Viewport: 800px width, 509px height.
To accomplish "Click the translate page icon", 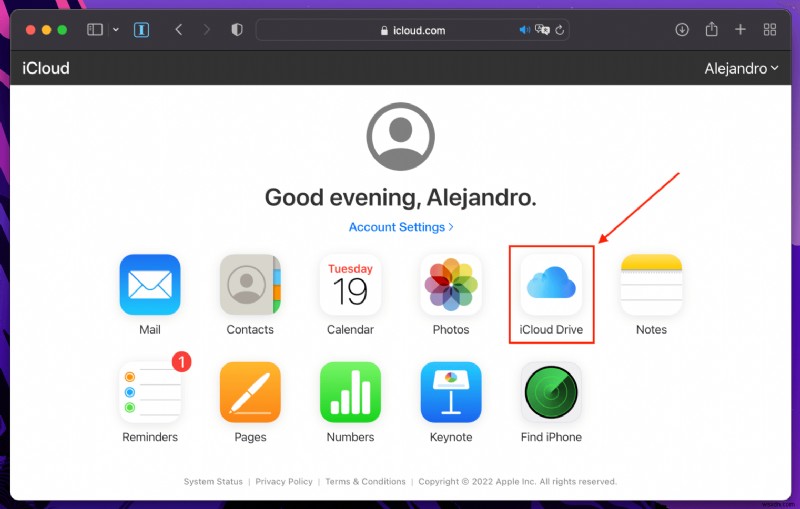I will [x=542, y=30].
